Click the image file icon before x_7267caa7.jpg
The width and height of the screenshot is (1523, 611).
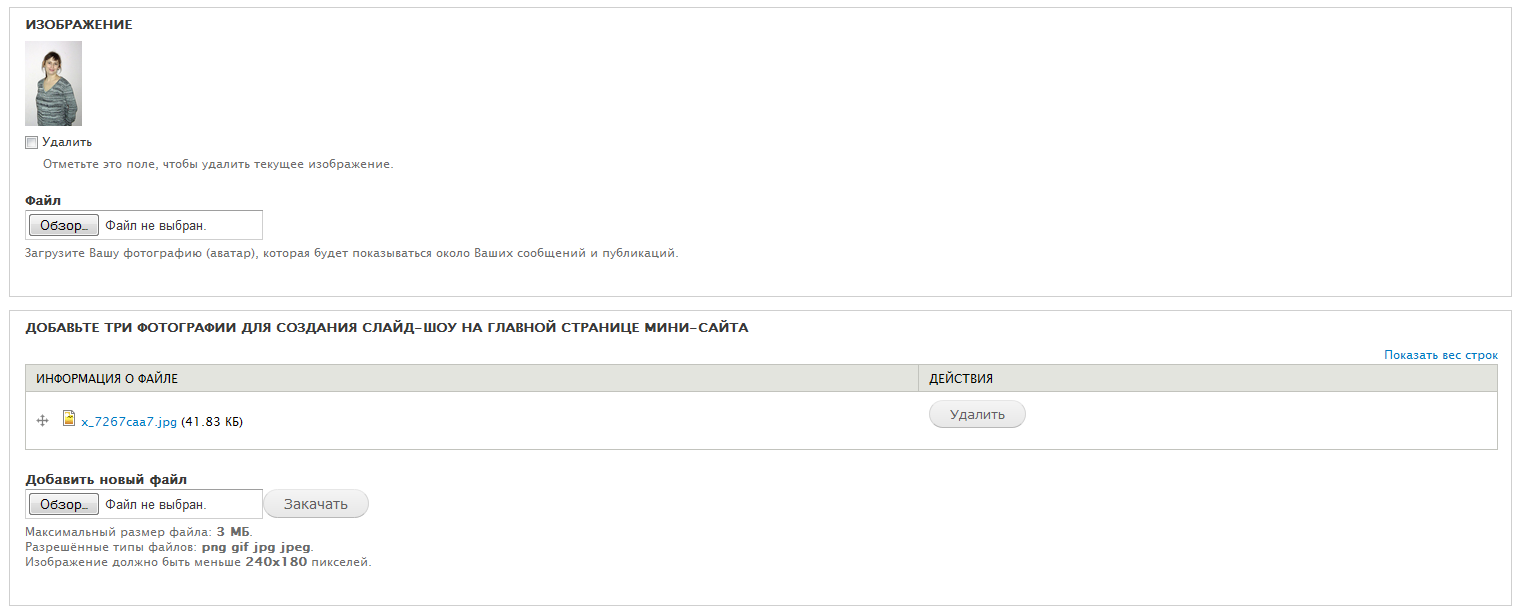[69, 419]
